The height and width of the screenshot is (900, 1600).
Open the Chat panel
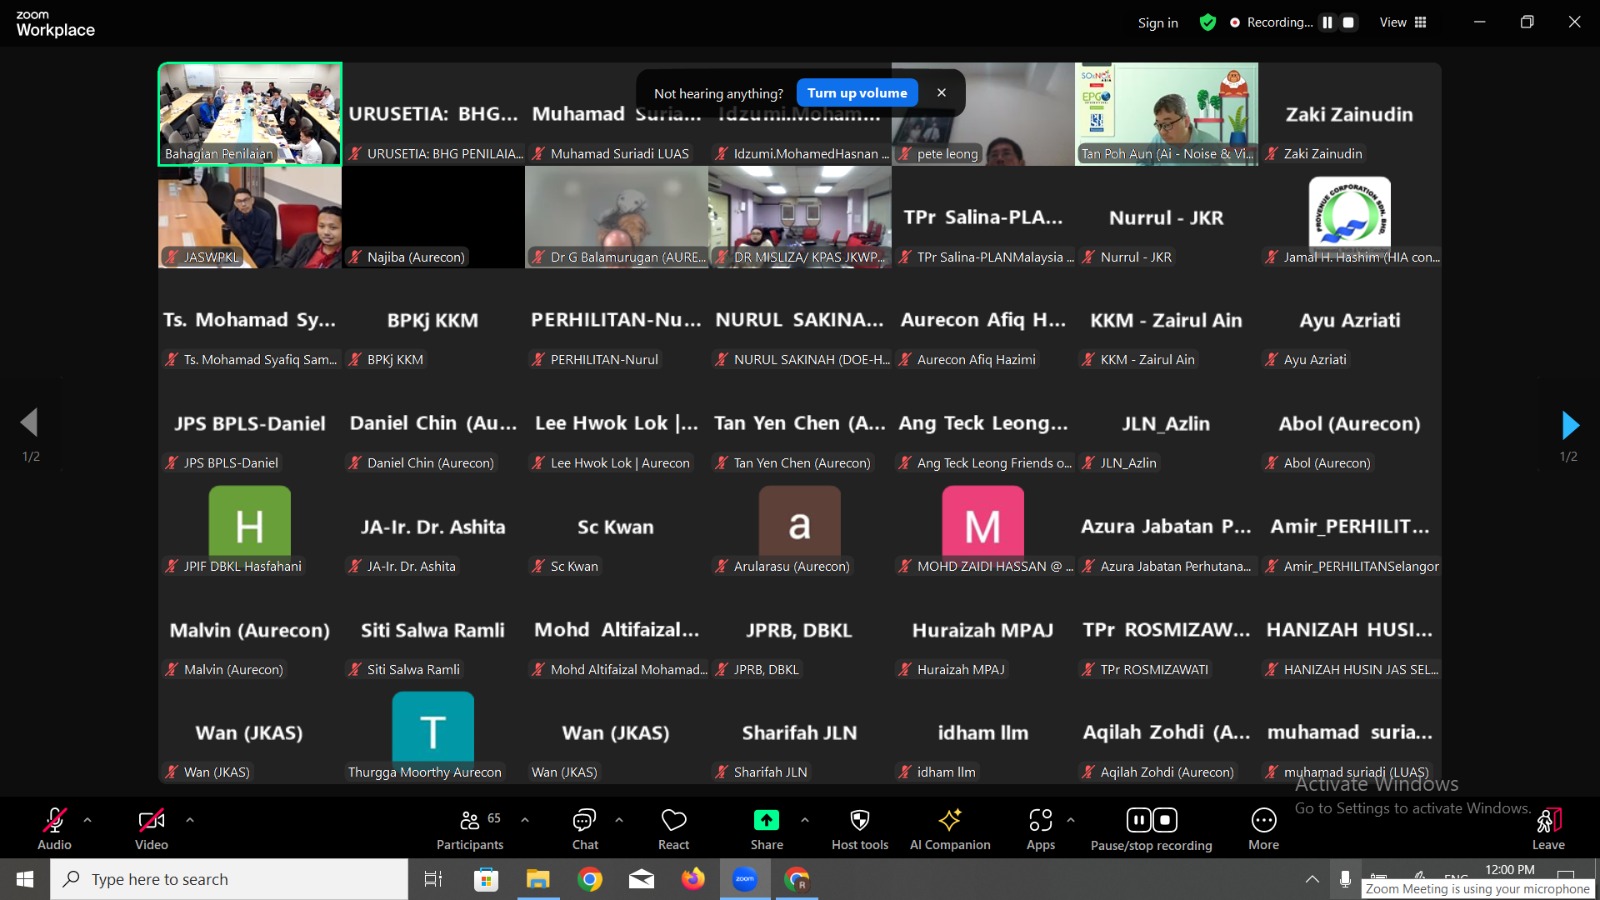click(585, 828)
